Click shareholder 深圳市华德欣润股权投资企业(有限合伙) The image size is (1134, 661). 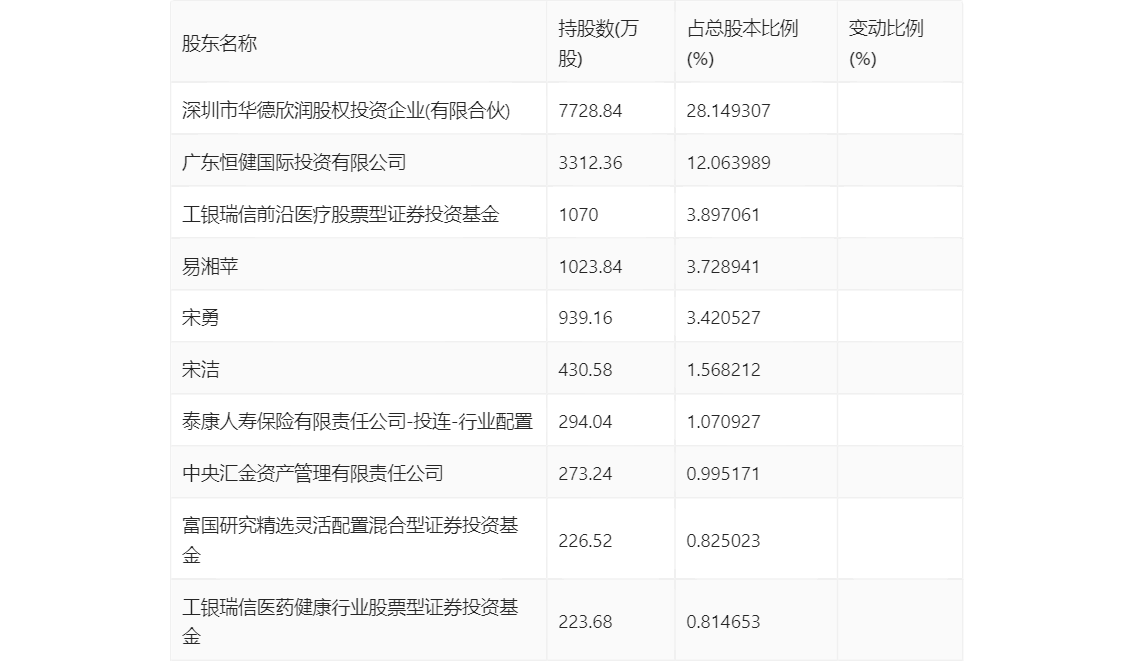click(346, 111)
